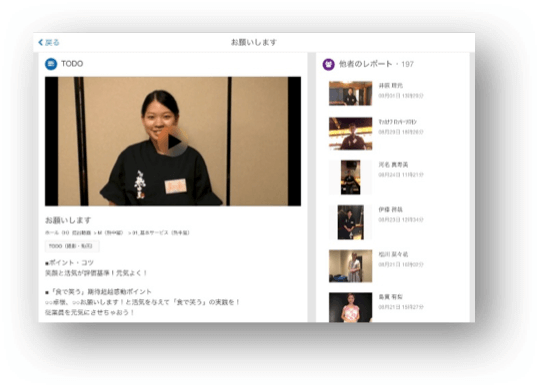
Task: Play the TODO video
Action: coord(174,141)
